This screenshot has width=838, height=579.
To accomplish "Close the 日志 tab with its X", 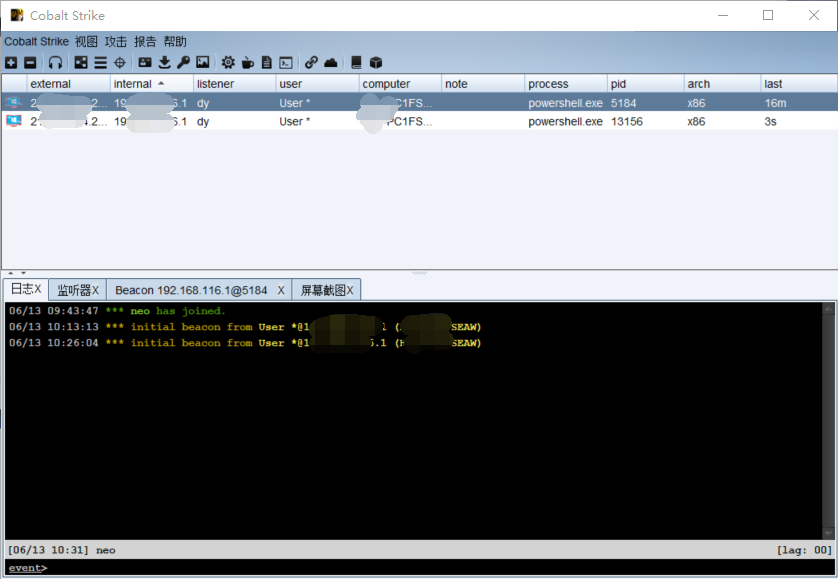I will click(38, 289).
